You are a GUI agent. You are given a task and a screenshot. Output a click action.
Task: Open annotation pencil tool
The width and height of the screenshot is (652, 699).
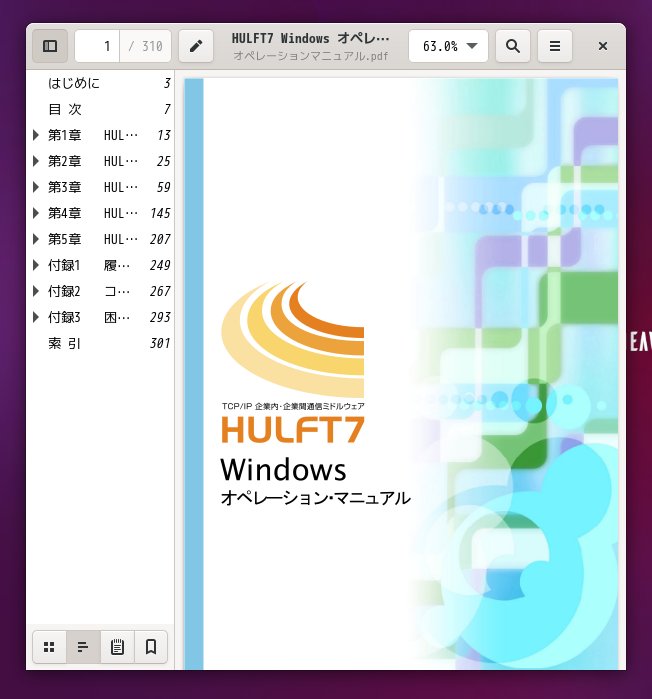(196, 46)
